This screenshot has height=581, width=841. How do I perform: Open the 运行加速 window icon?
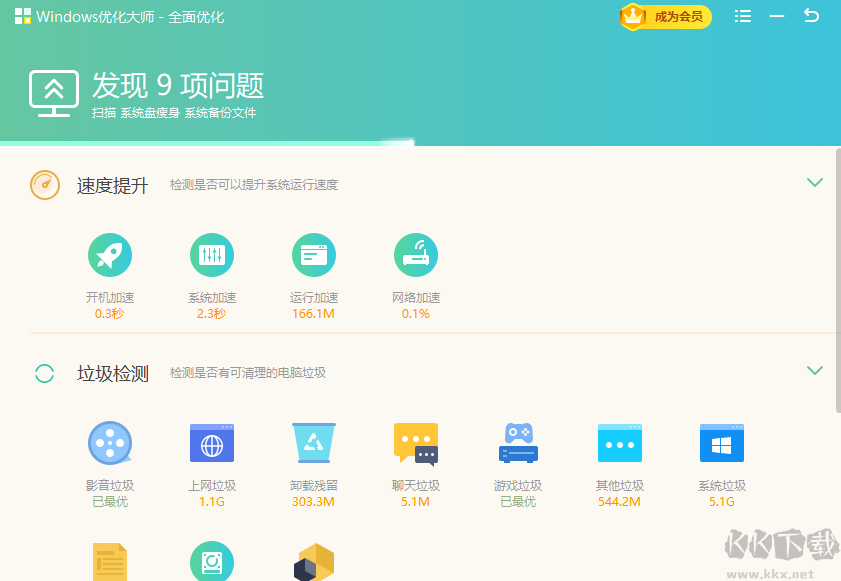tap(314, 256)
